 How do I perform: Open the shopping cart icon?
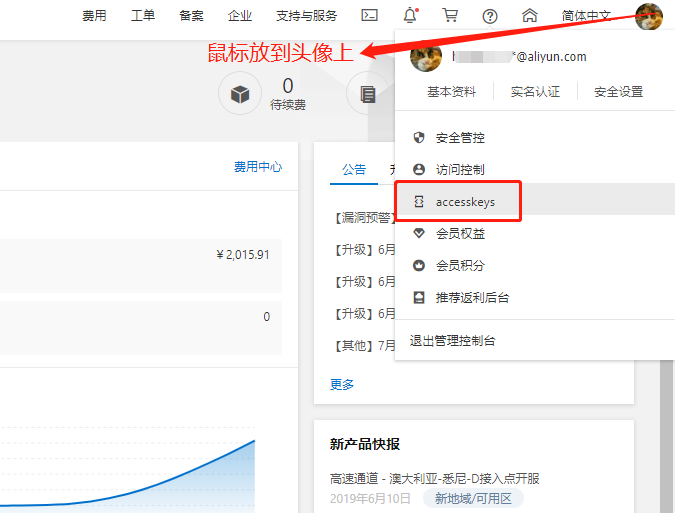(x=450, y=15)
